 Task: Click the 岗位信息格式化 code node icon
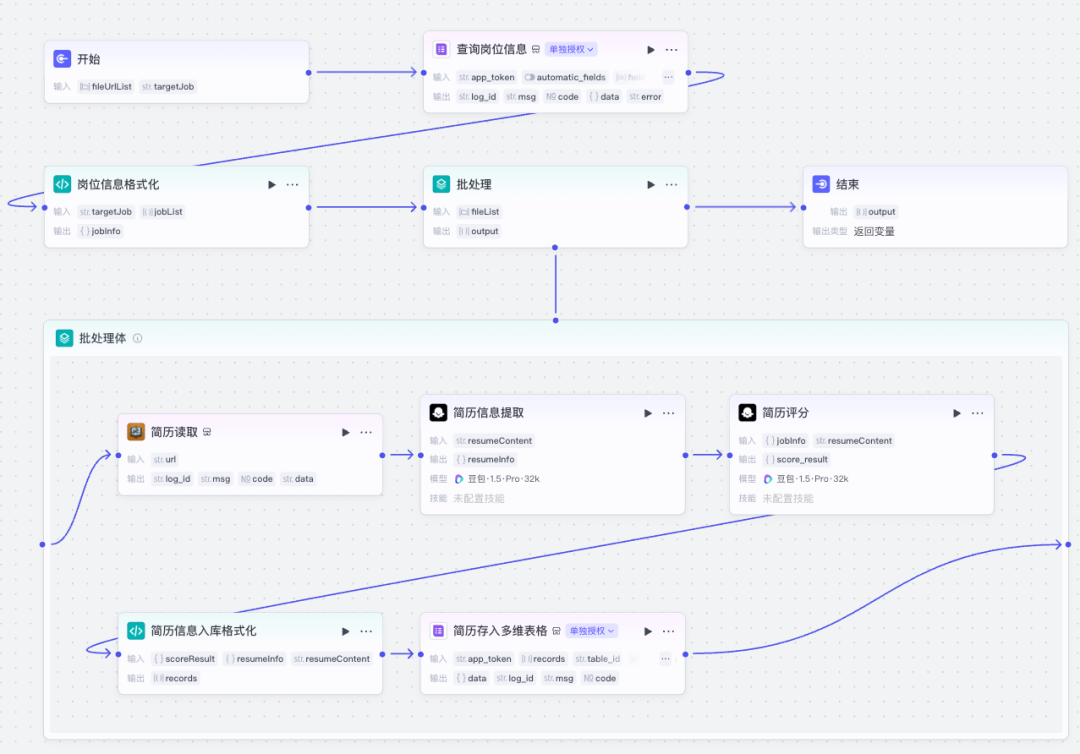coord(62,185)
